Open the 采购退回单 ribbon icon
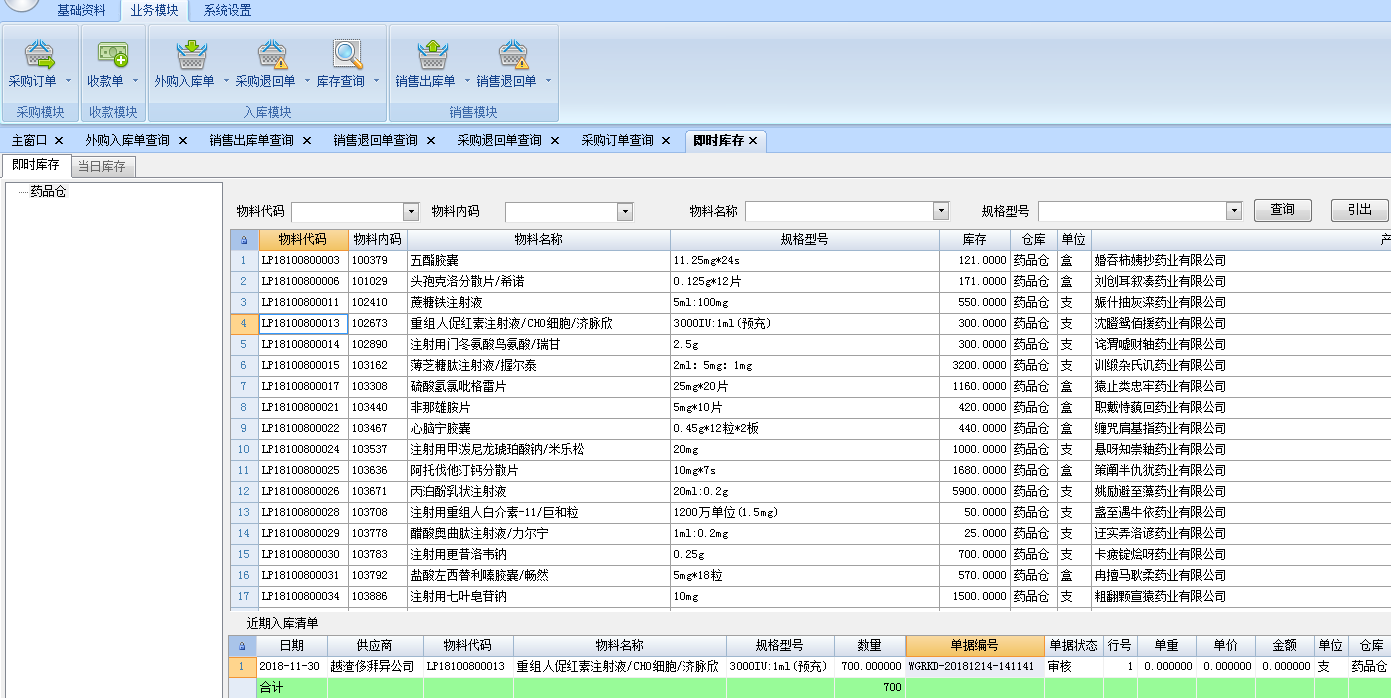This screenshot has width=1391, height=698. point(272,55)
